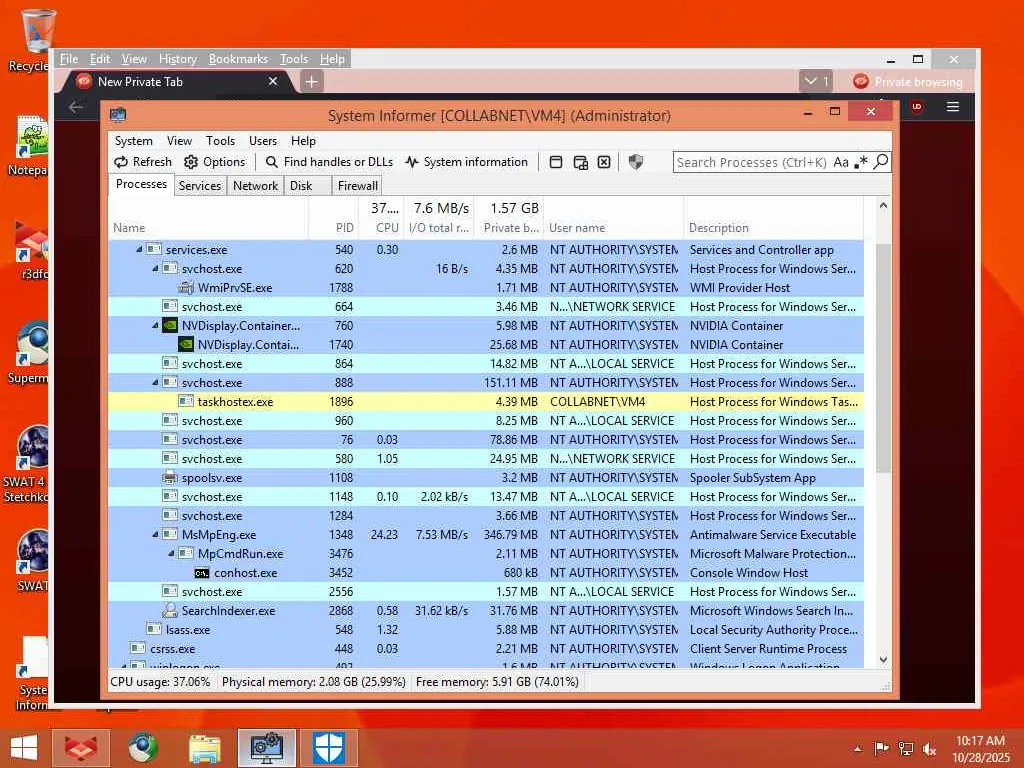Select the csrss.exe process
Screen dimensions: 1024x768
pyautogui.click(x=486, y=648)
